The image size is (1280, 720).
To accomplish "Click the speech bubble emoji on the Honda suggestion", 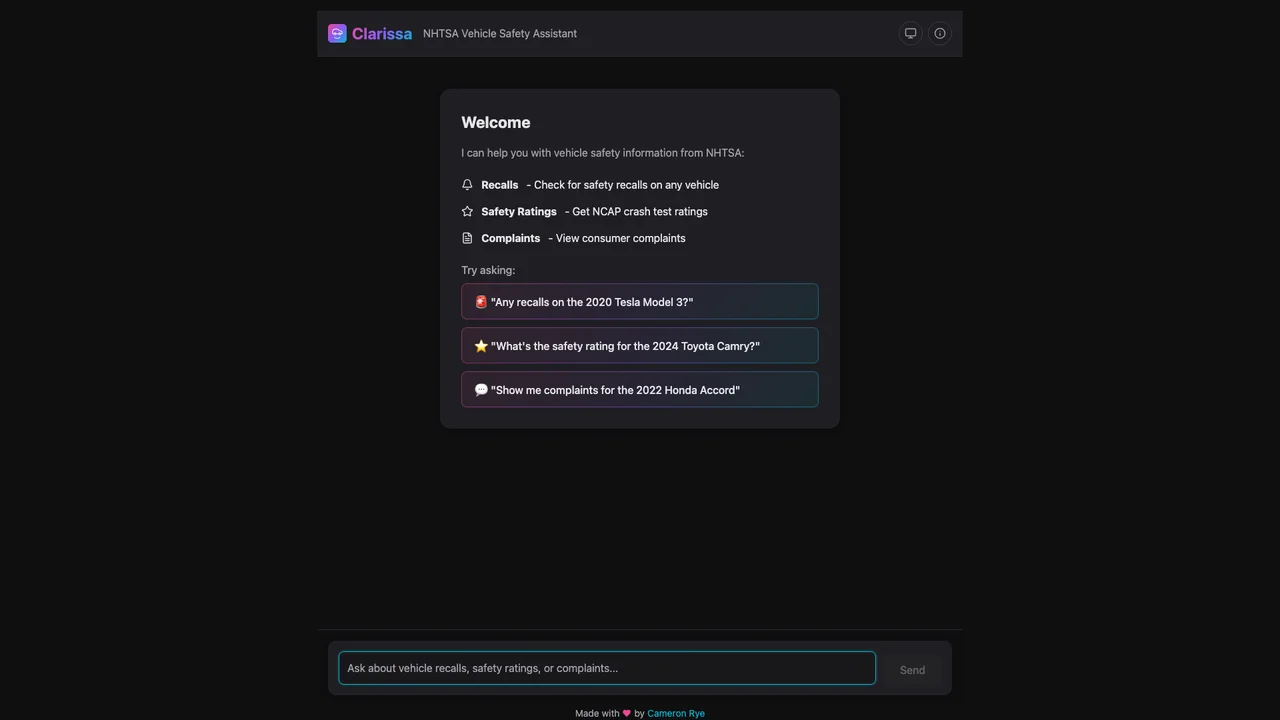I will 481,389.
